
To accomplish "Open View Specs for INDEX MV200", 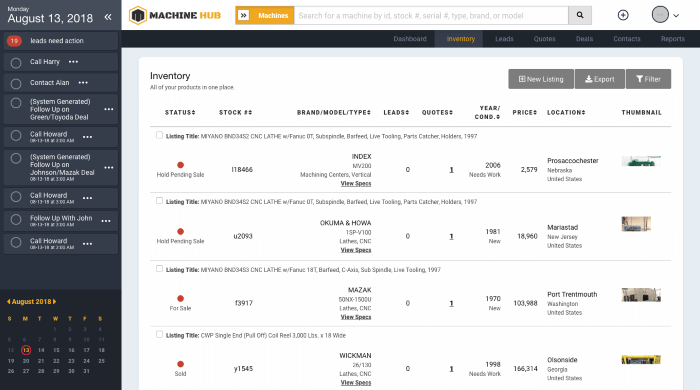I will (356, 183).
